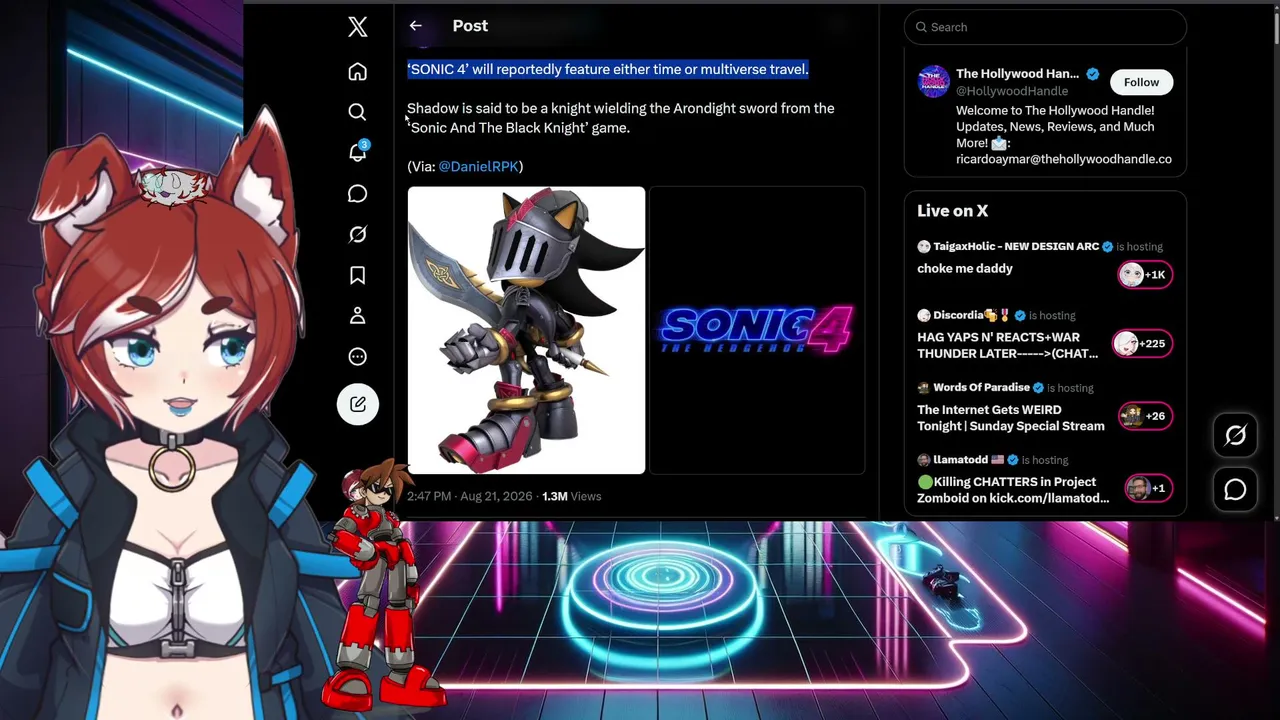Click the 'Post' page heading

point(470,26)
